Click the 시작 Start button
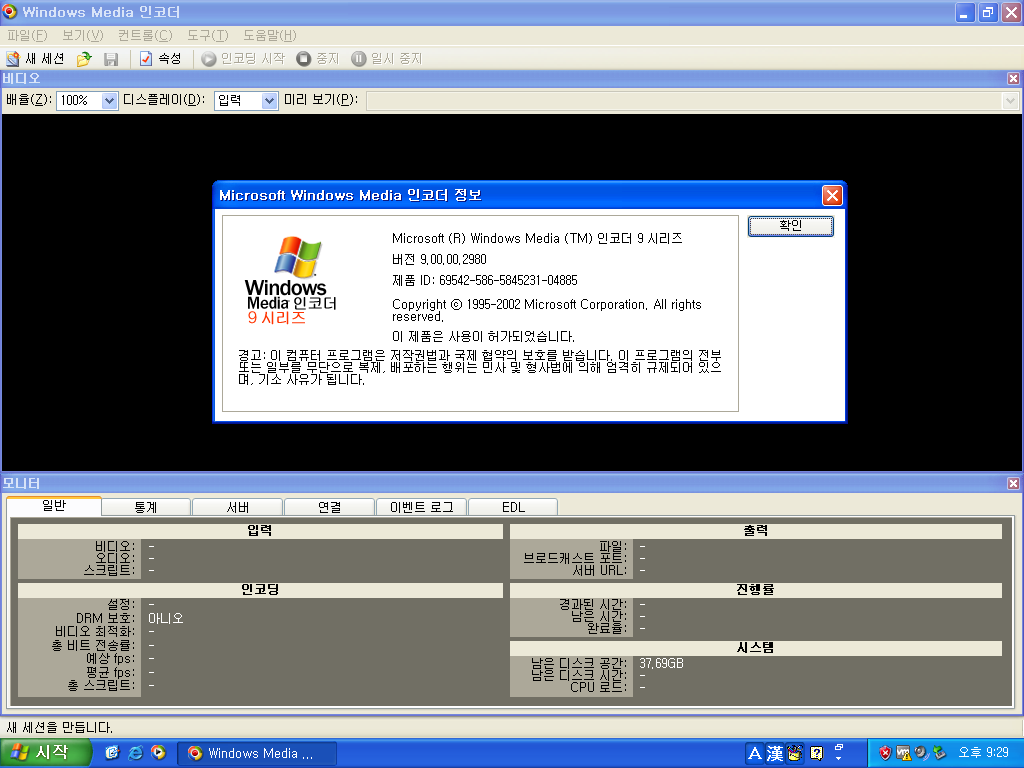 click(45, 753)
